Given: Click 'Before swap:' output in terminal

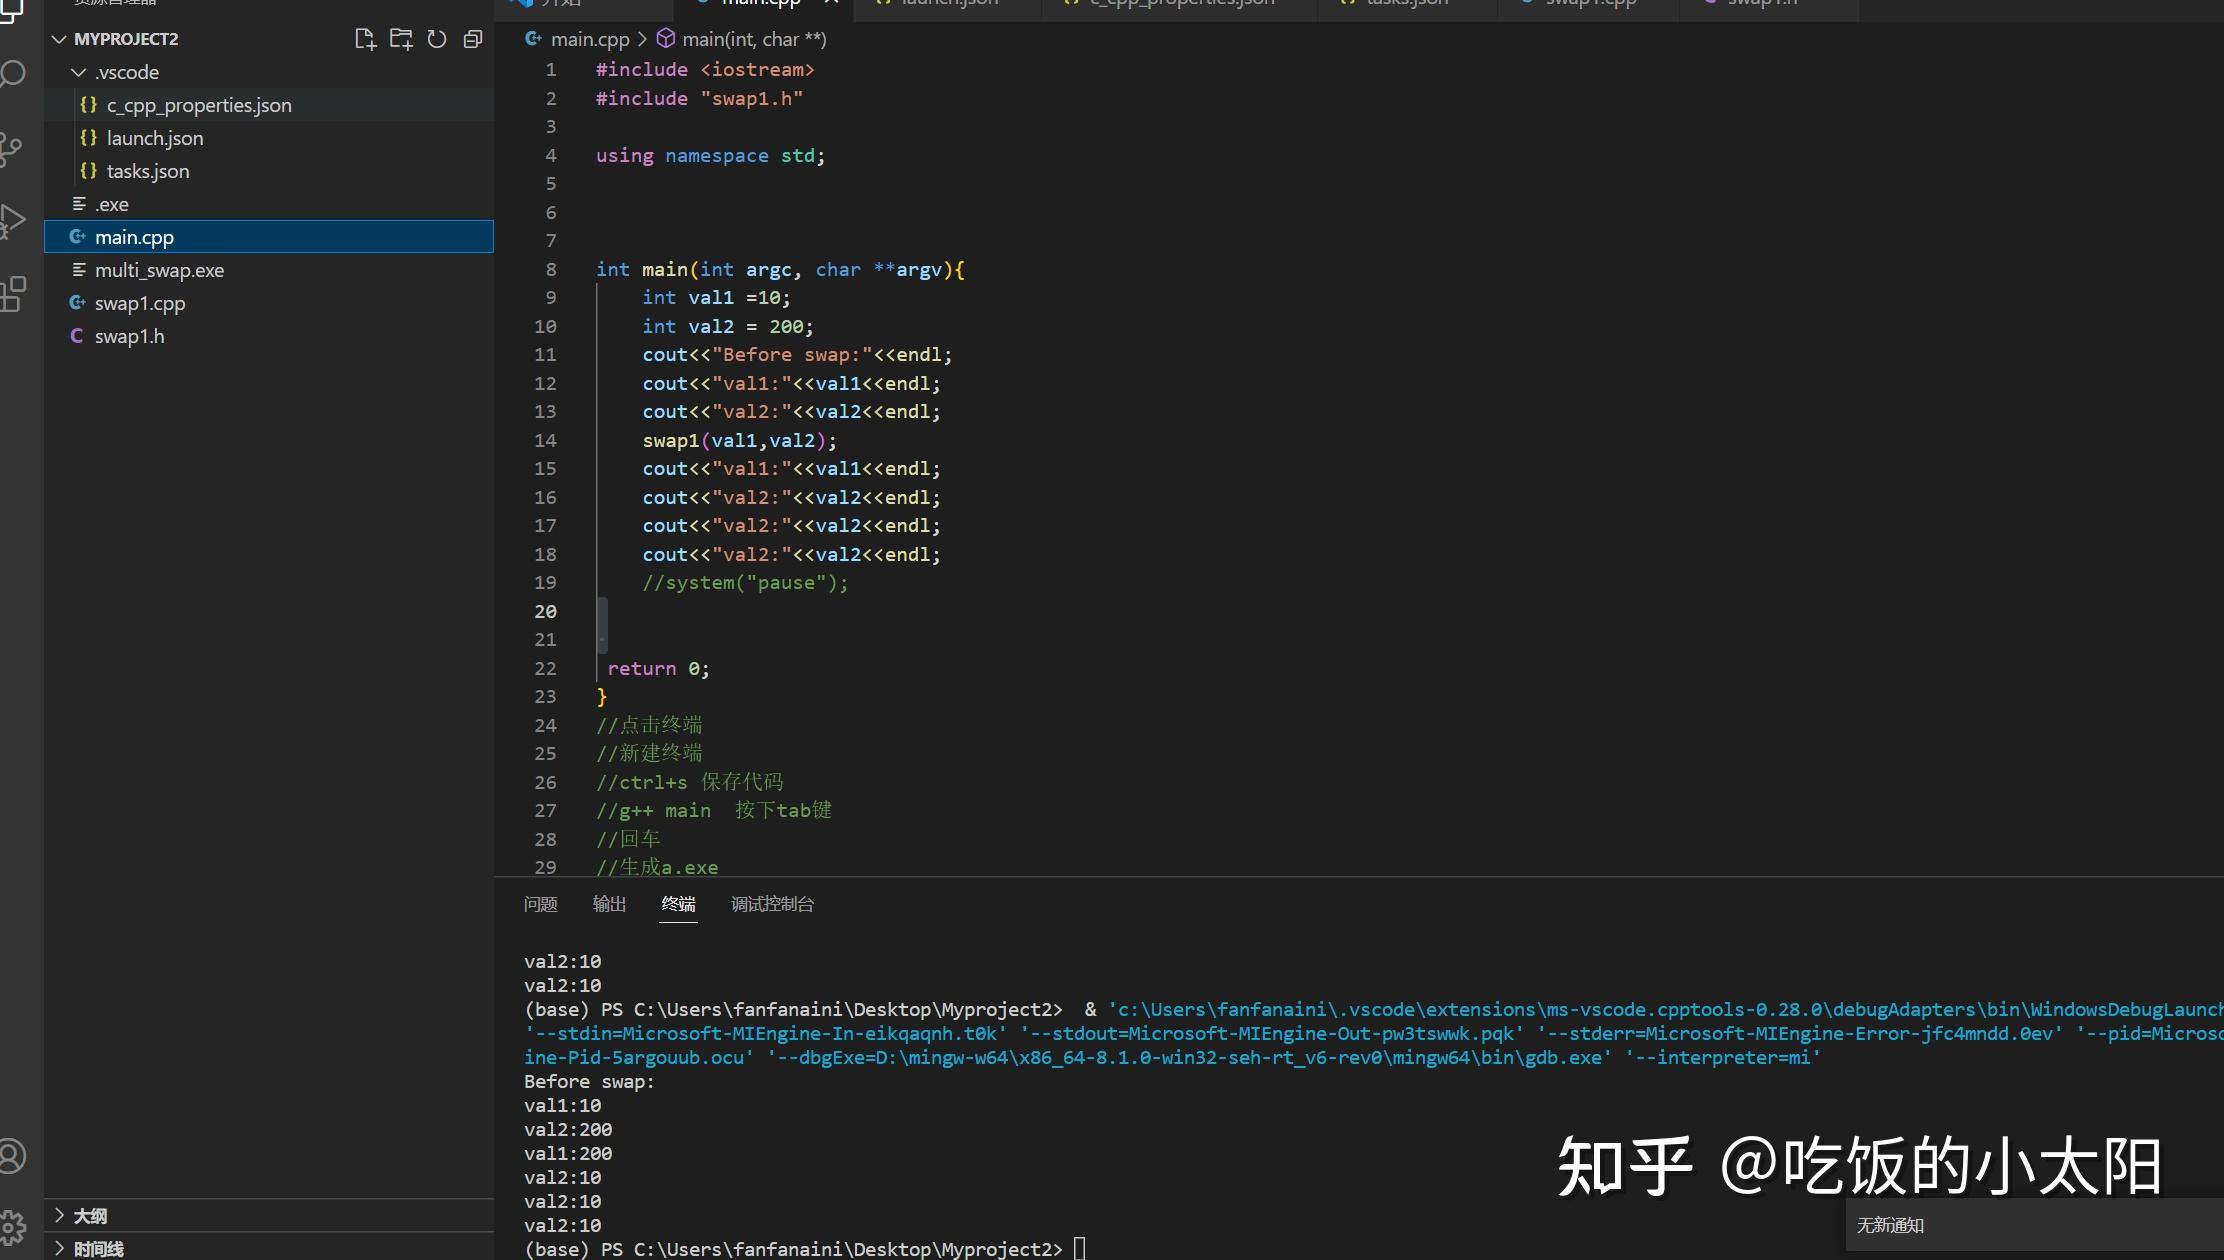Looking at the screenshot, I should click(589, 1081).
